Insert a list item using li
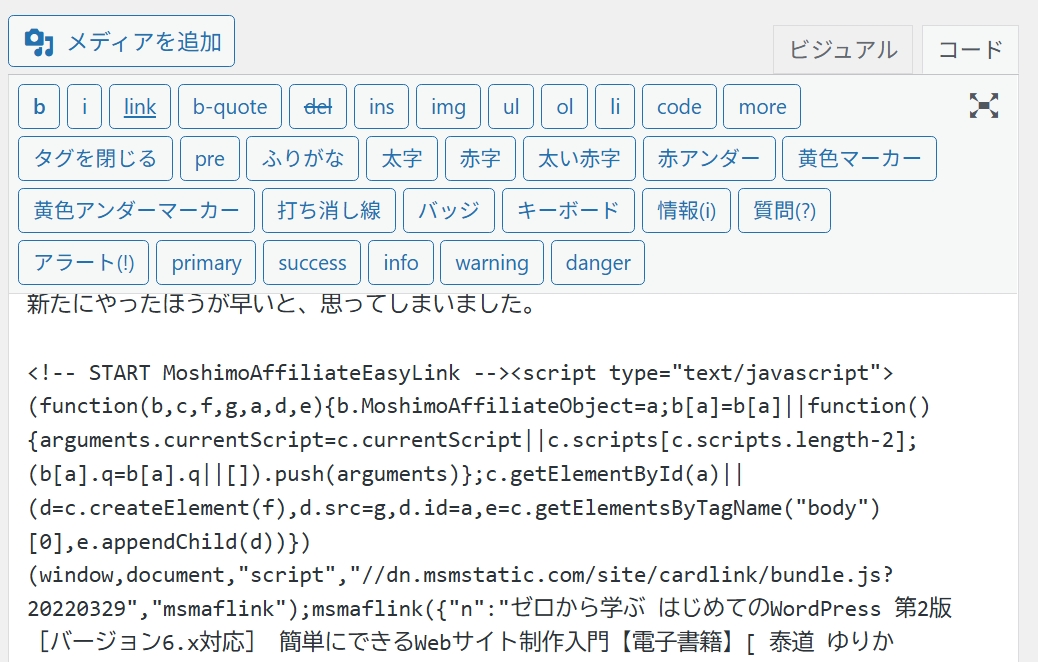Image resolution: width=1038 pixels, height=662 pixels. click(615, 106)
